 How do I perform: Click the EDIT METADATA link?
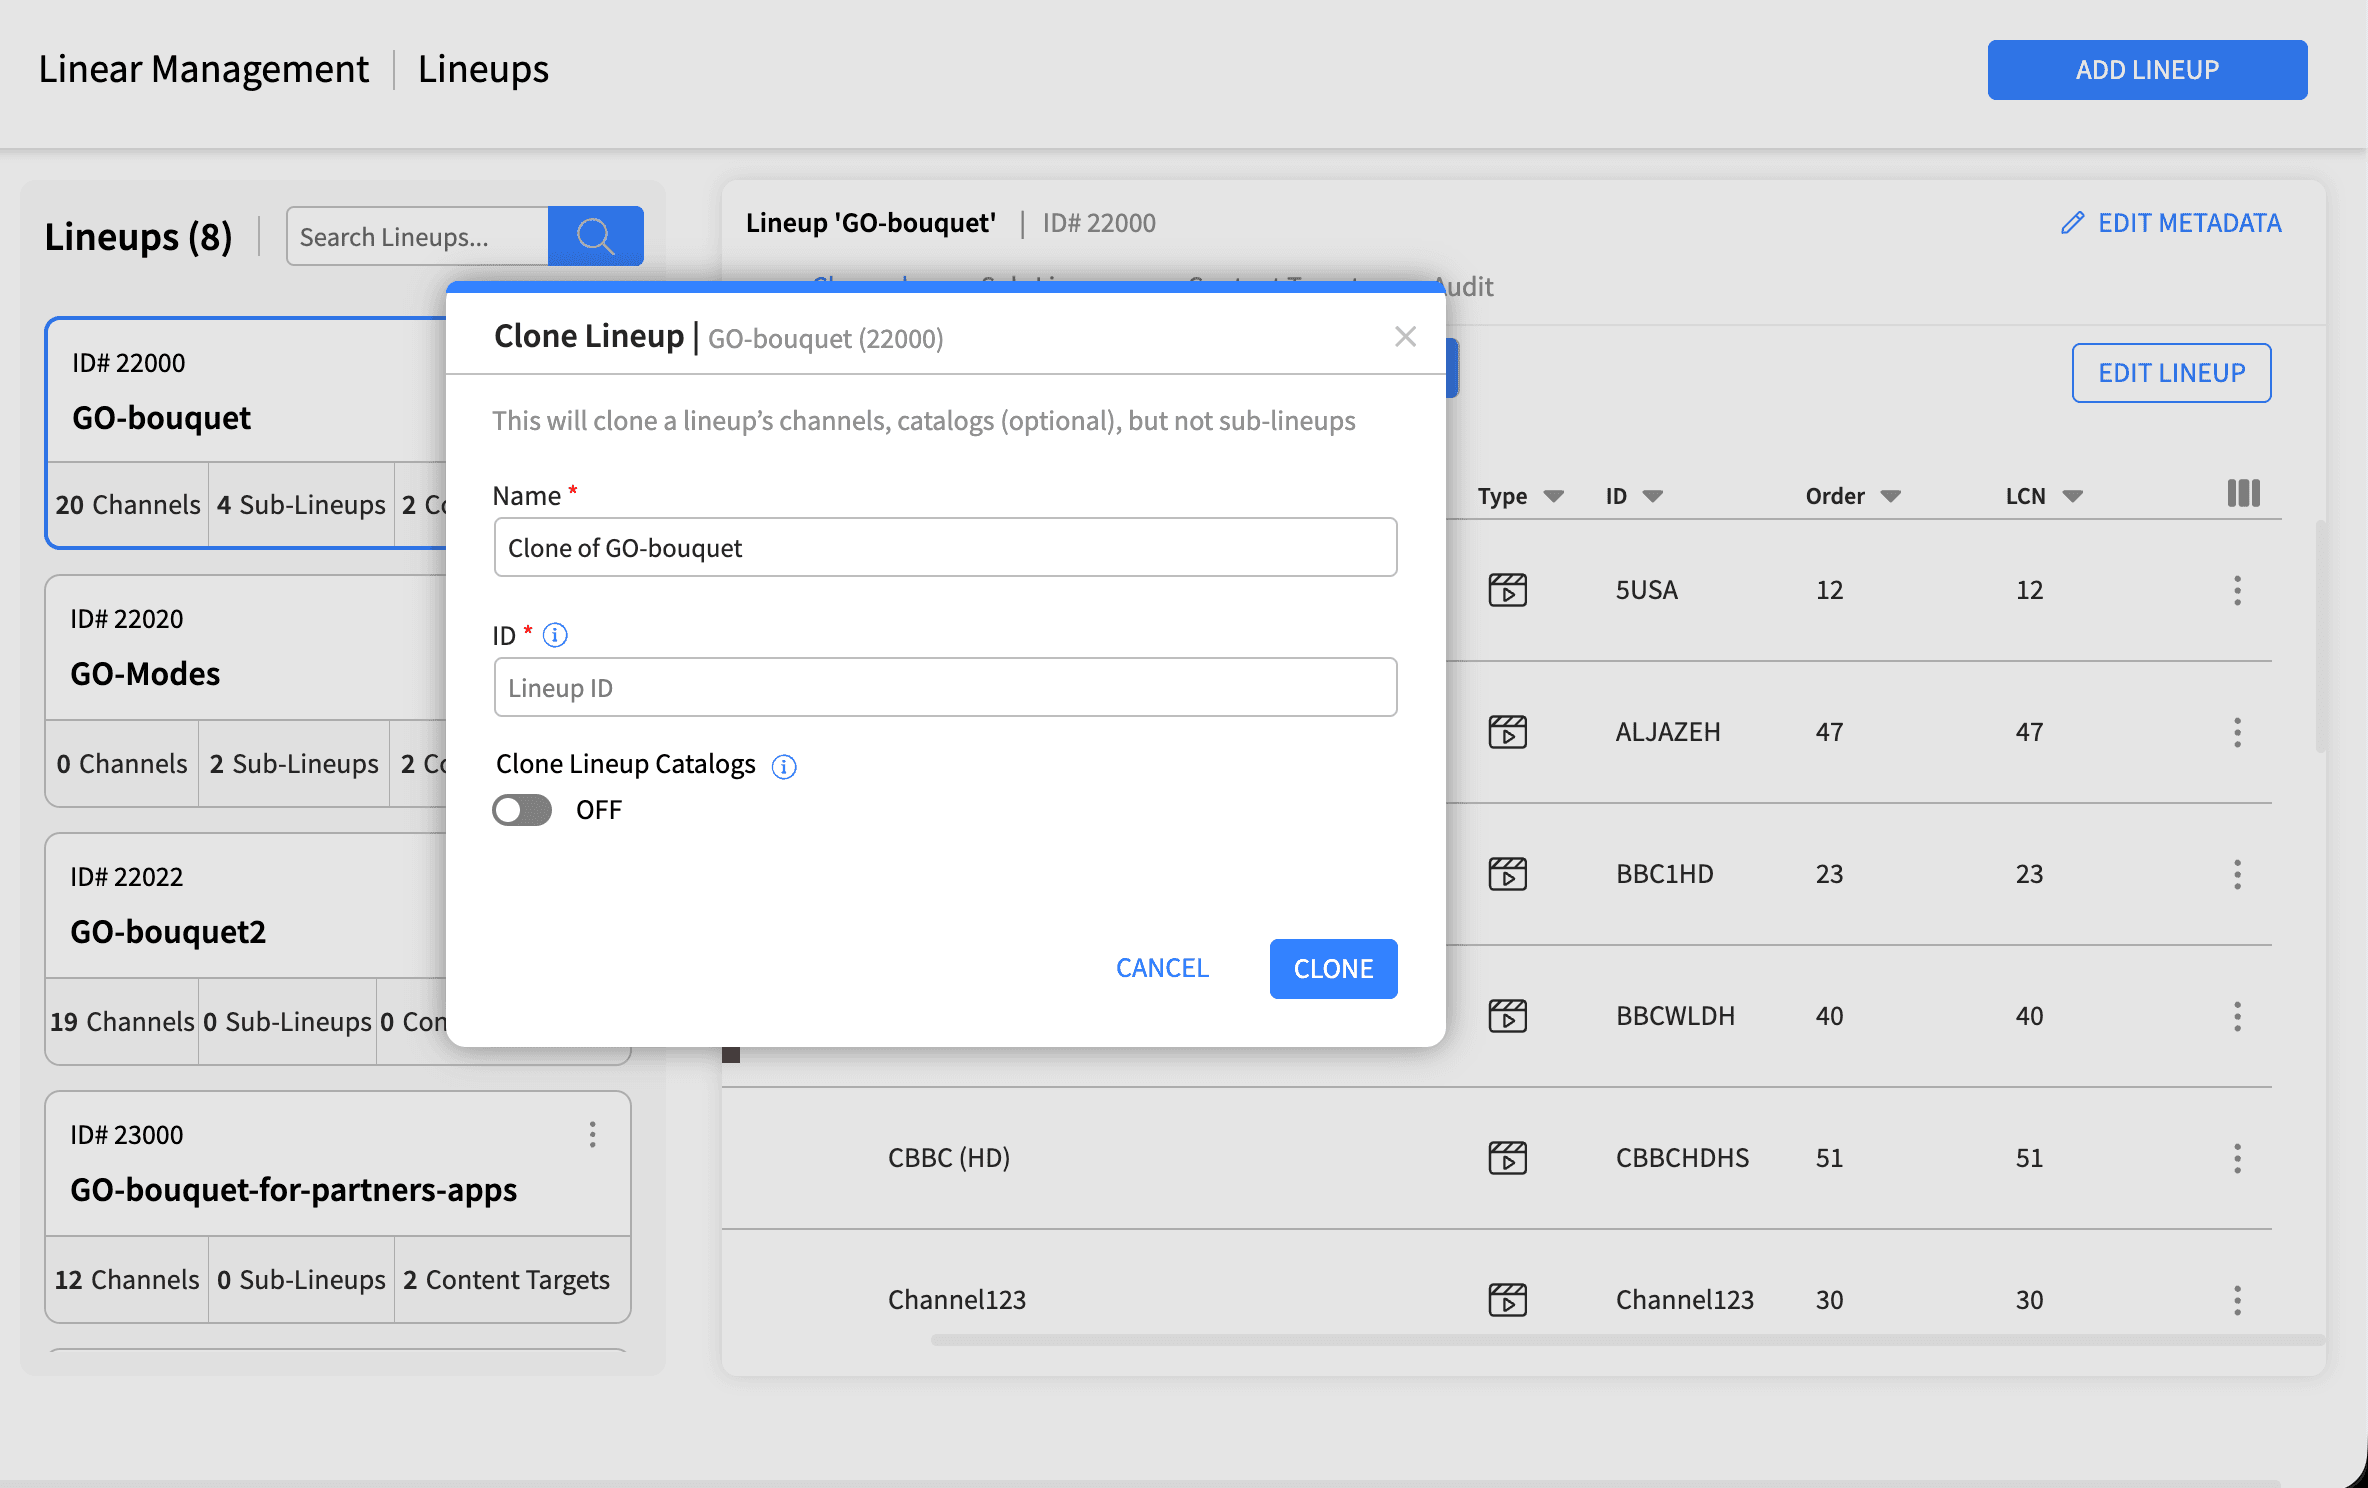[x=2171, y=223]
